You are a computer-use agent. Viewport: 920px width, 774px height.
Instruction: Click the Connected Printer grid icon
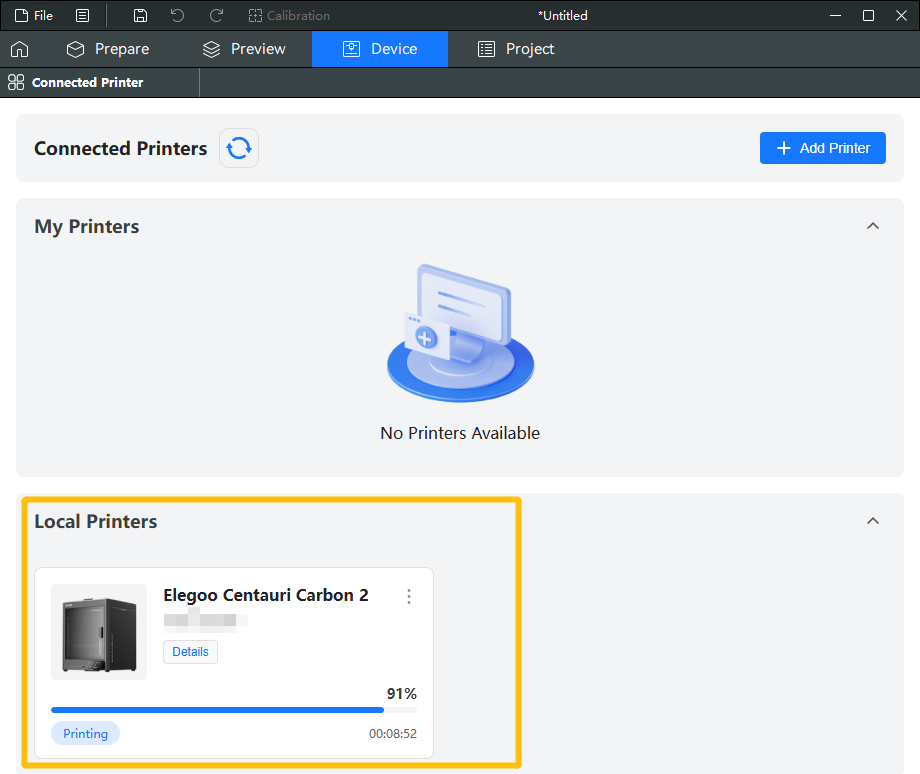[16, 82]
